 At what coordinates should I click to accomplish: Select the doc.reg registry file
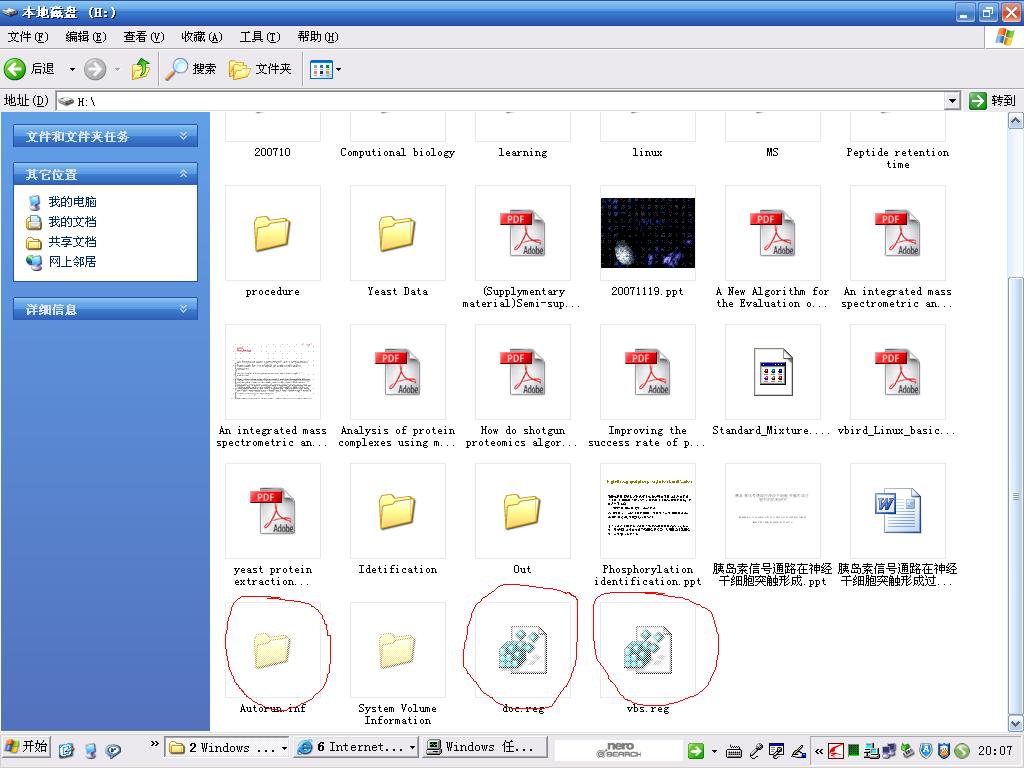[x=522, y=651]
